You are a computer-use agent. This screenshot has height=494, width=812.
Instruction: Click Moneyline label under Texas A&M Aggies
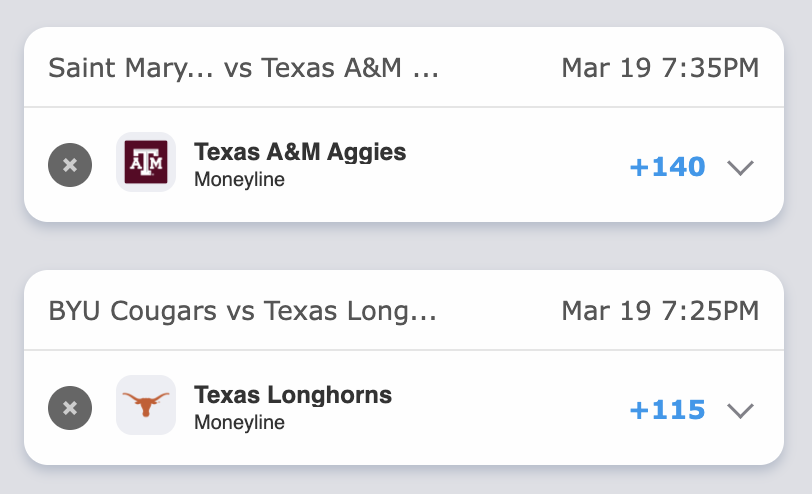tap(239, 180)
